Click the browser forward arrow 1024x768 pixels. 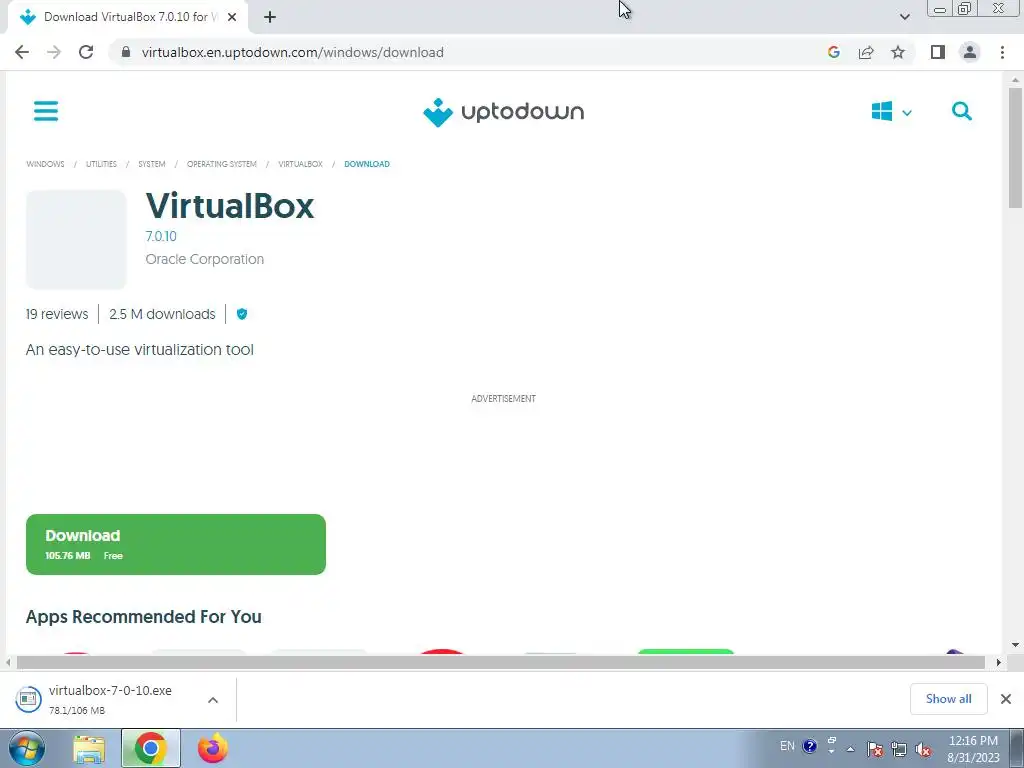(54, 52)
